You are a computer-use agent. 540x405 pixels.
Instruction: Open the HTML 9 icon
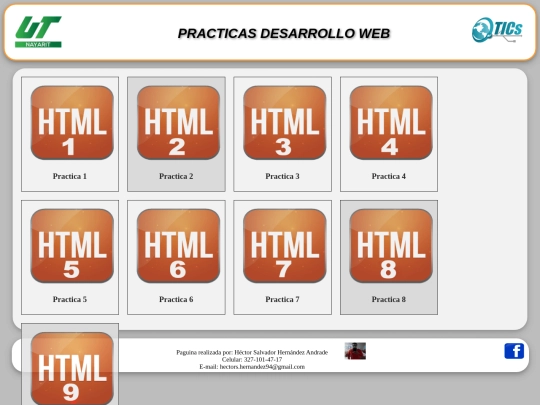point(72,368)
